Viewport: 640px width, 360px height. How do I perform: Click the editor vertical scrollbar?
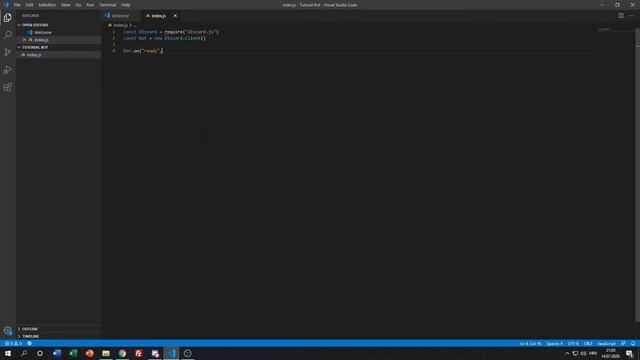(638, 176)
